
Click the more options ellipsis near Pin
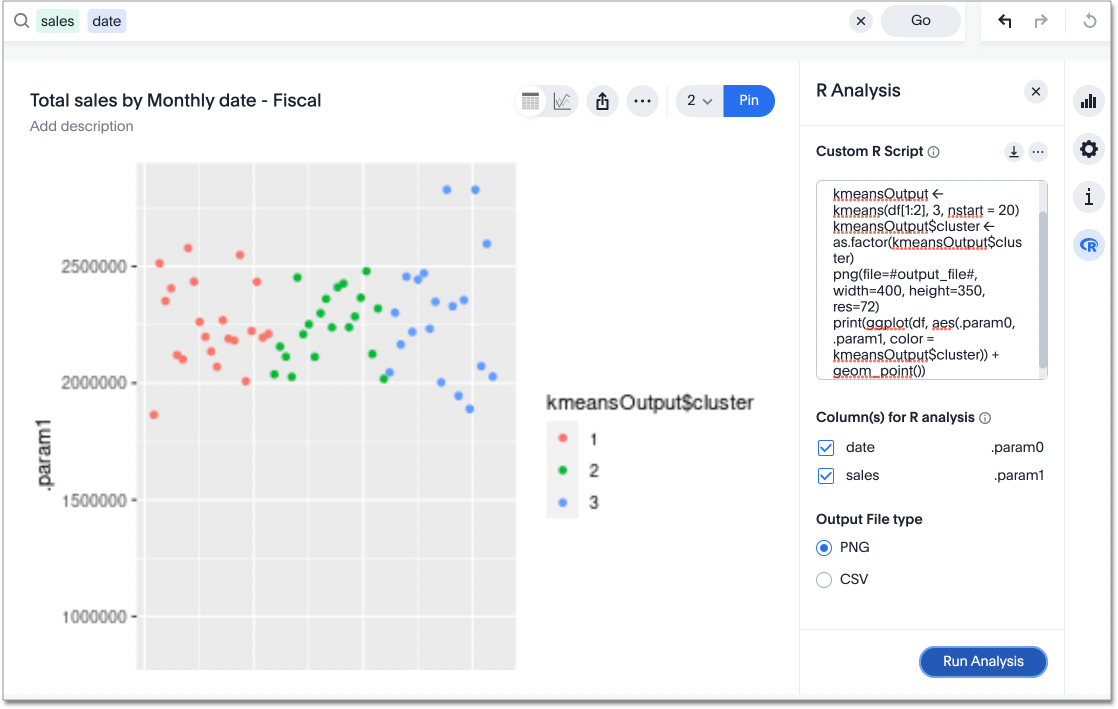click(x=643, y=100)
